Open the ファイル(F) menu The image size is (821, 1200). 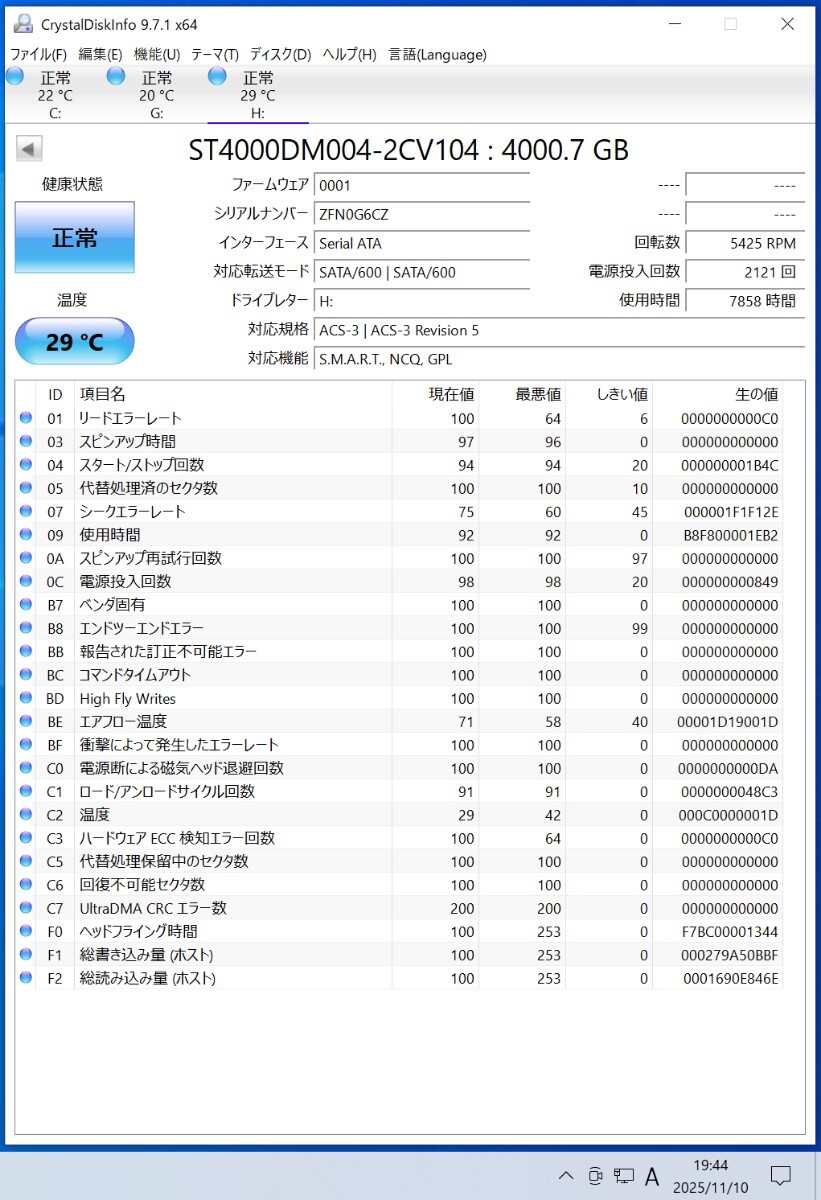click(x=38, y=55)
